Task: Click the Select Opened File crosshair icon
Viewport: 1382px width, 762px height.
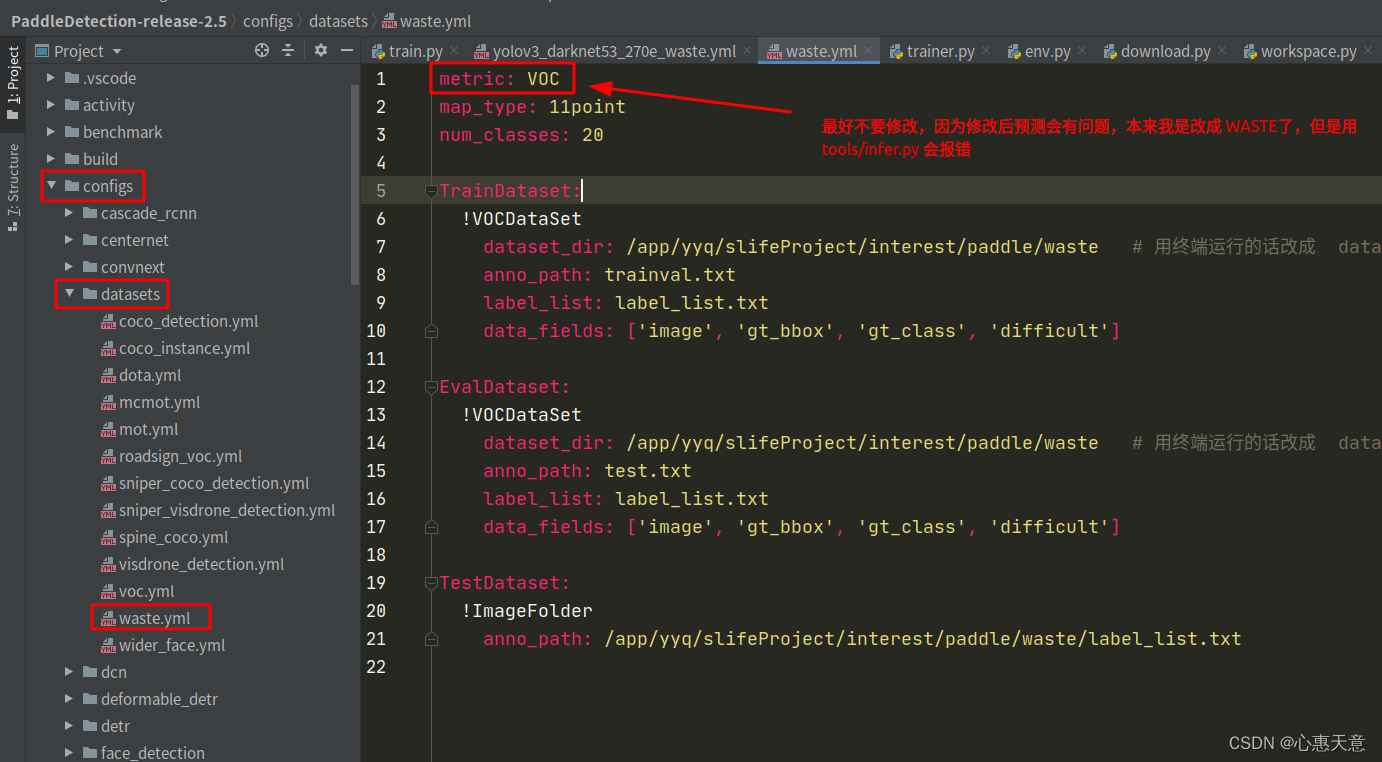Action: [x=261, y=50]
